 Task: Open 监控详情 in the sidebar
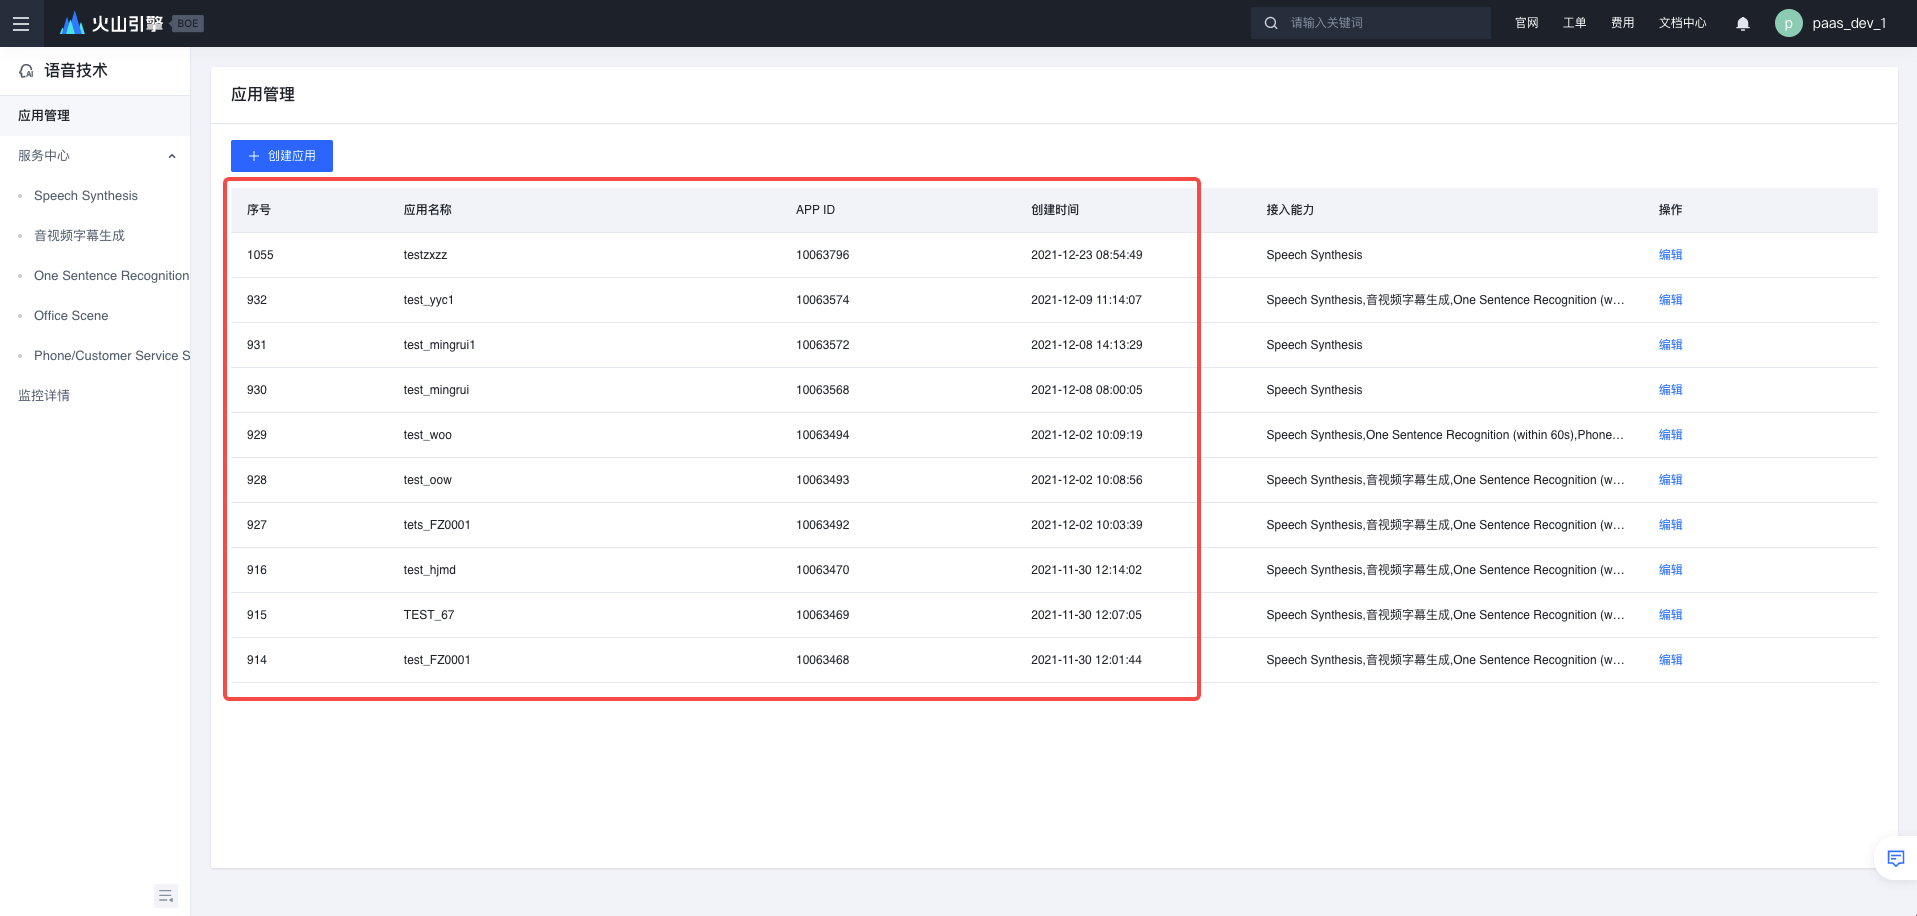coord(44,396)
